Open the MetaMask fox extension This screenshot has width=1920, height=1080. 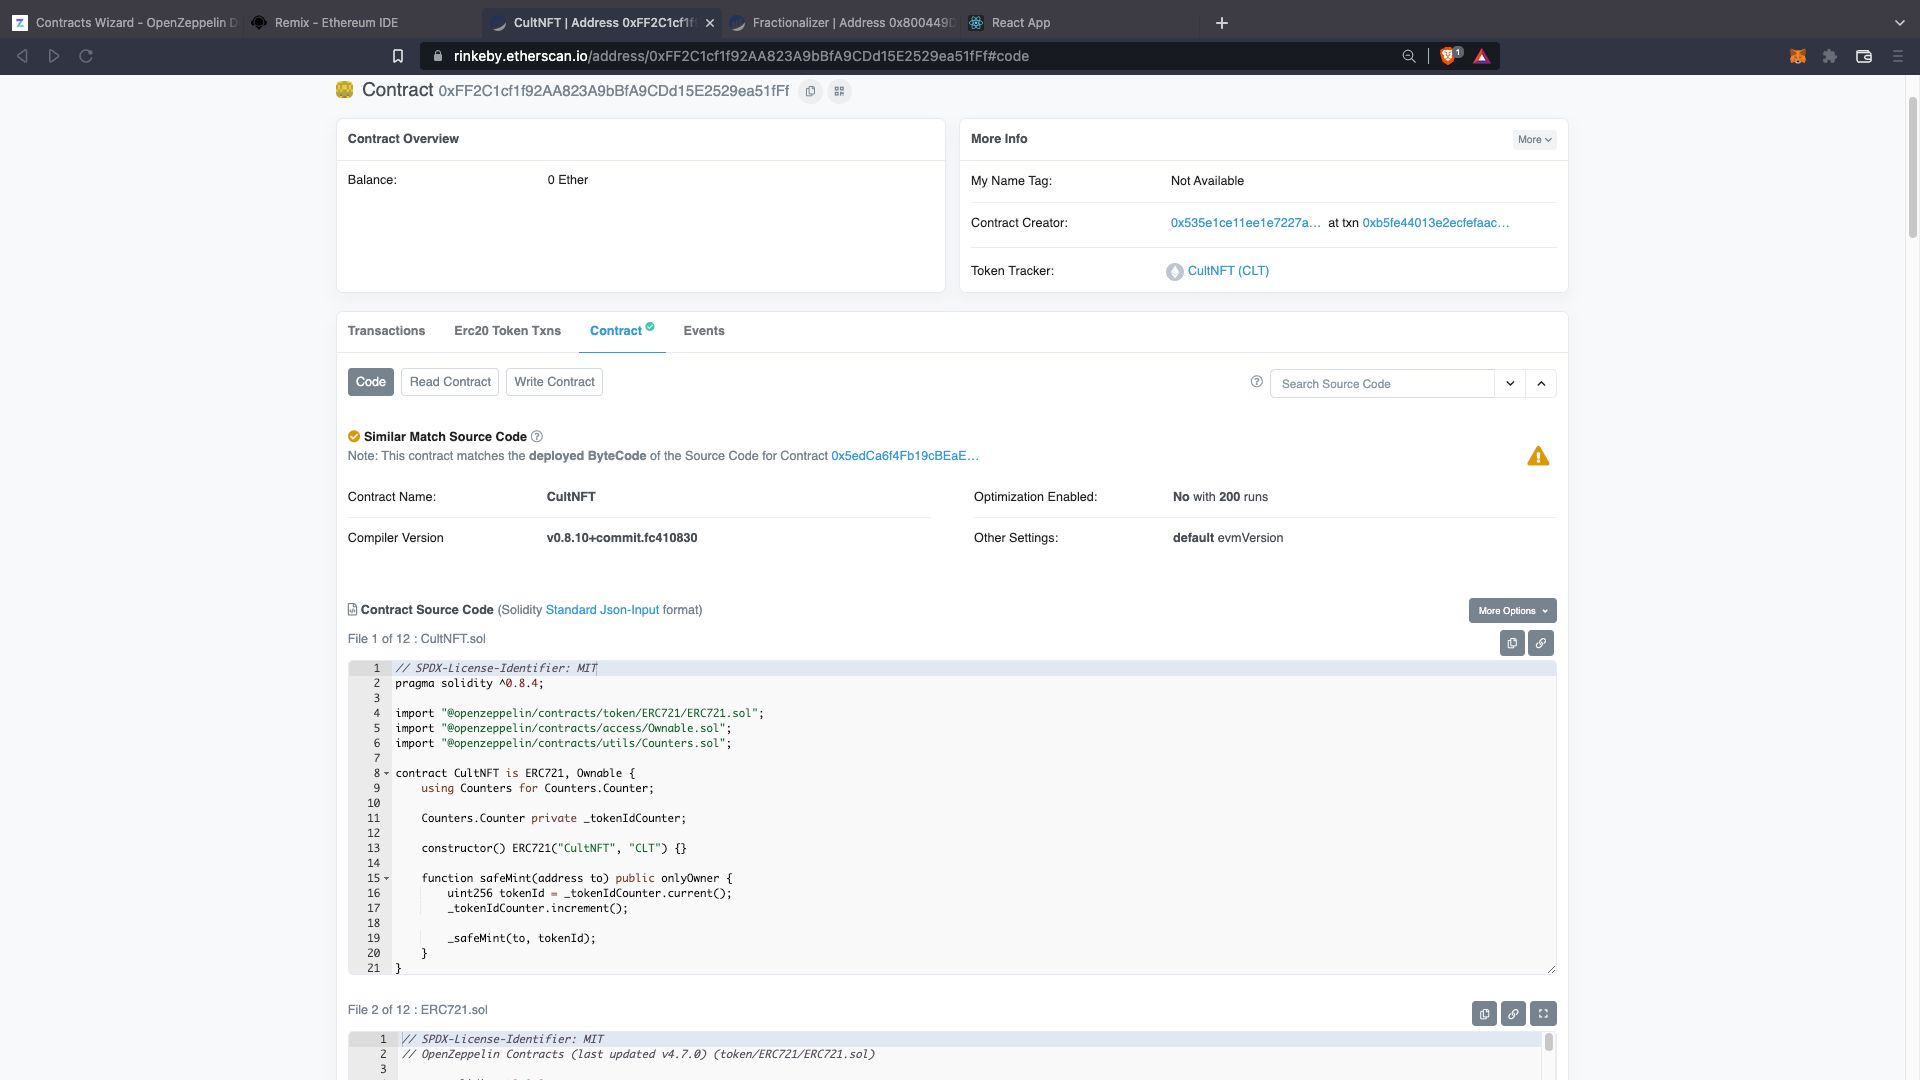click(x=1797, y=56)
